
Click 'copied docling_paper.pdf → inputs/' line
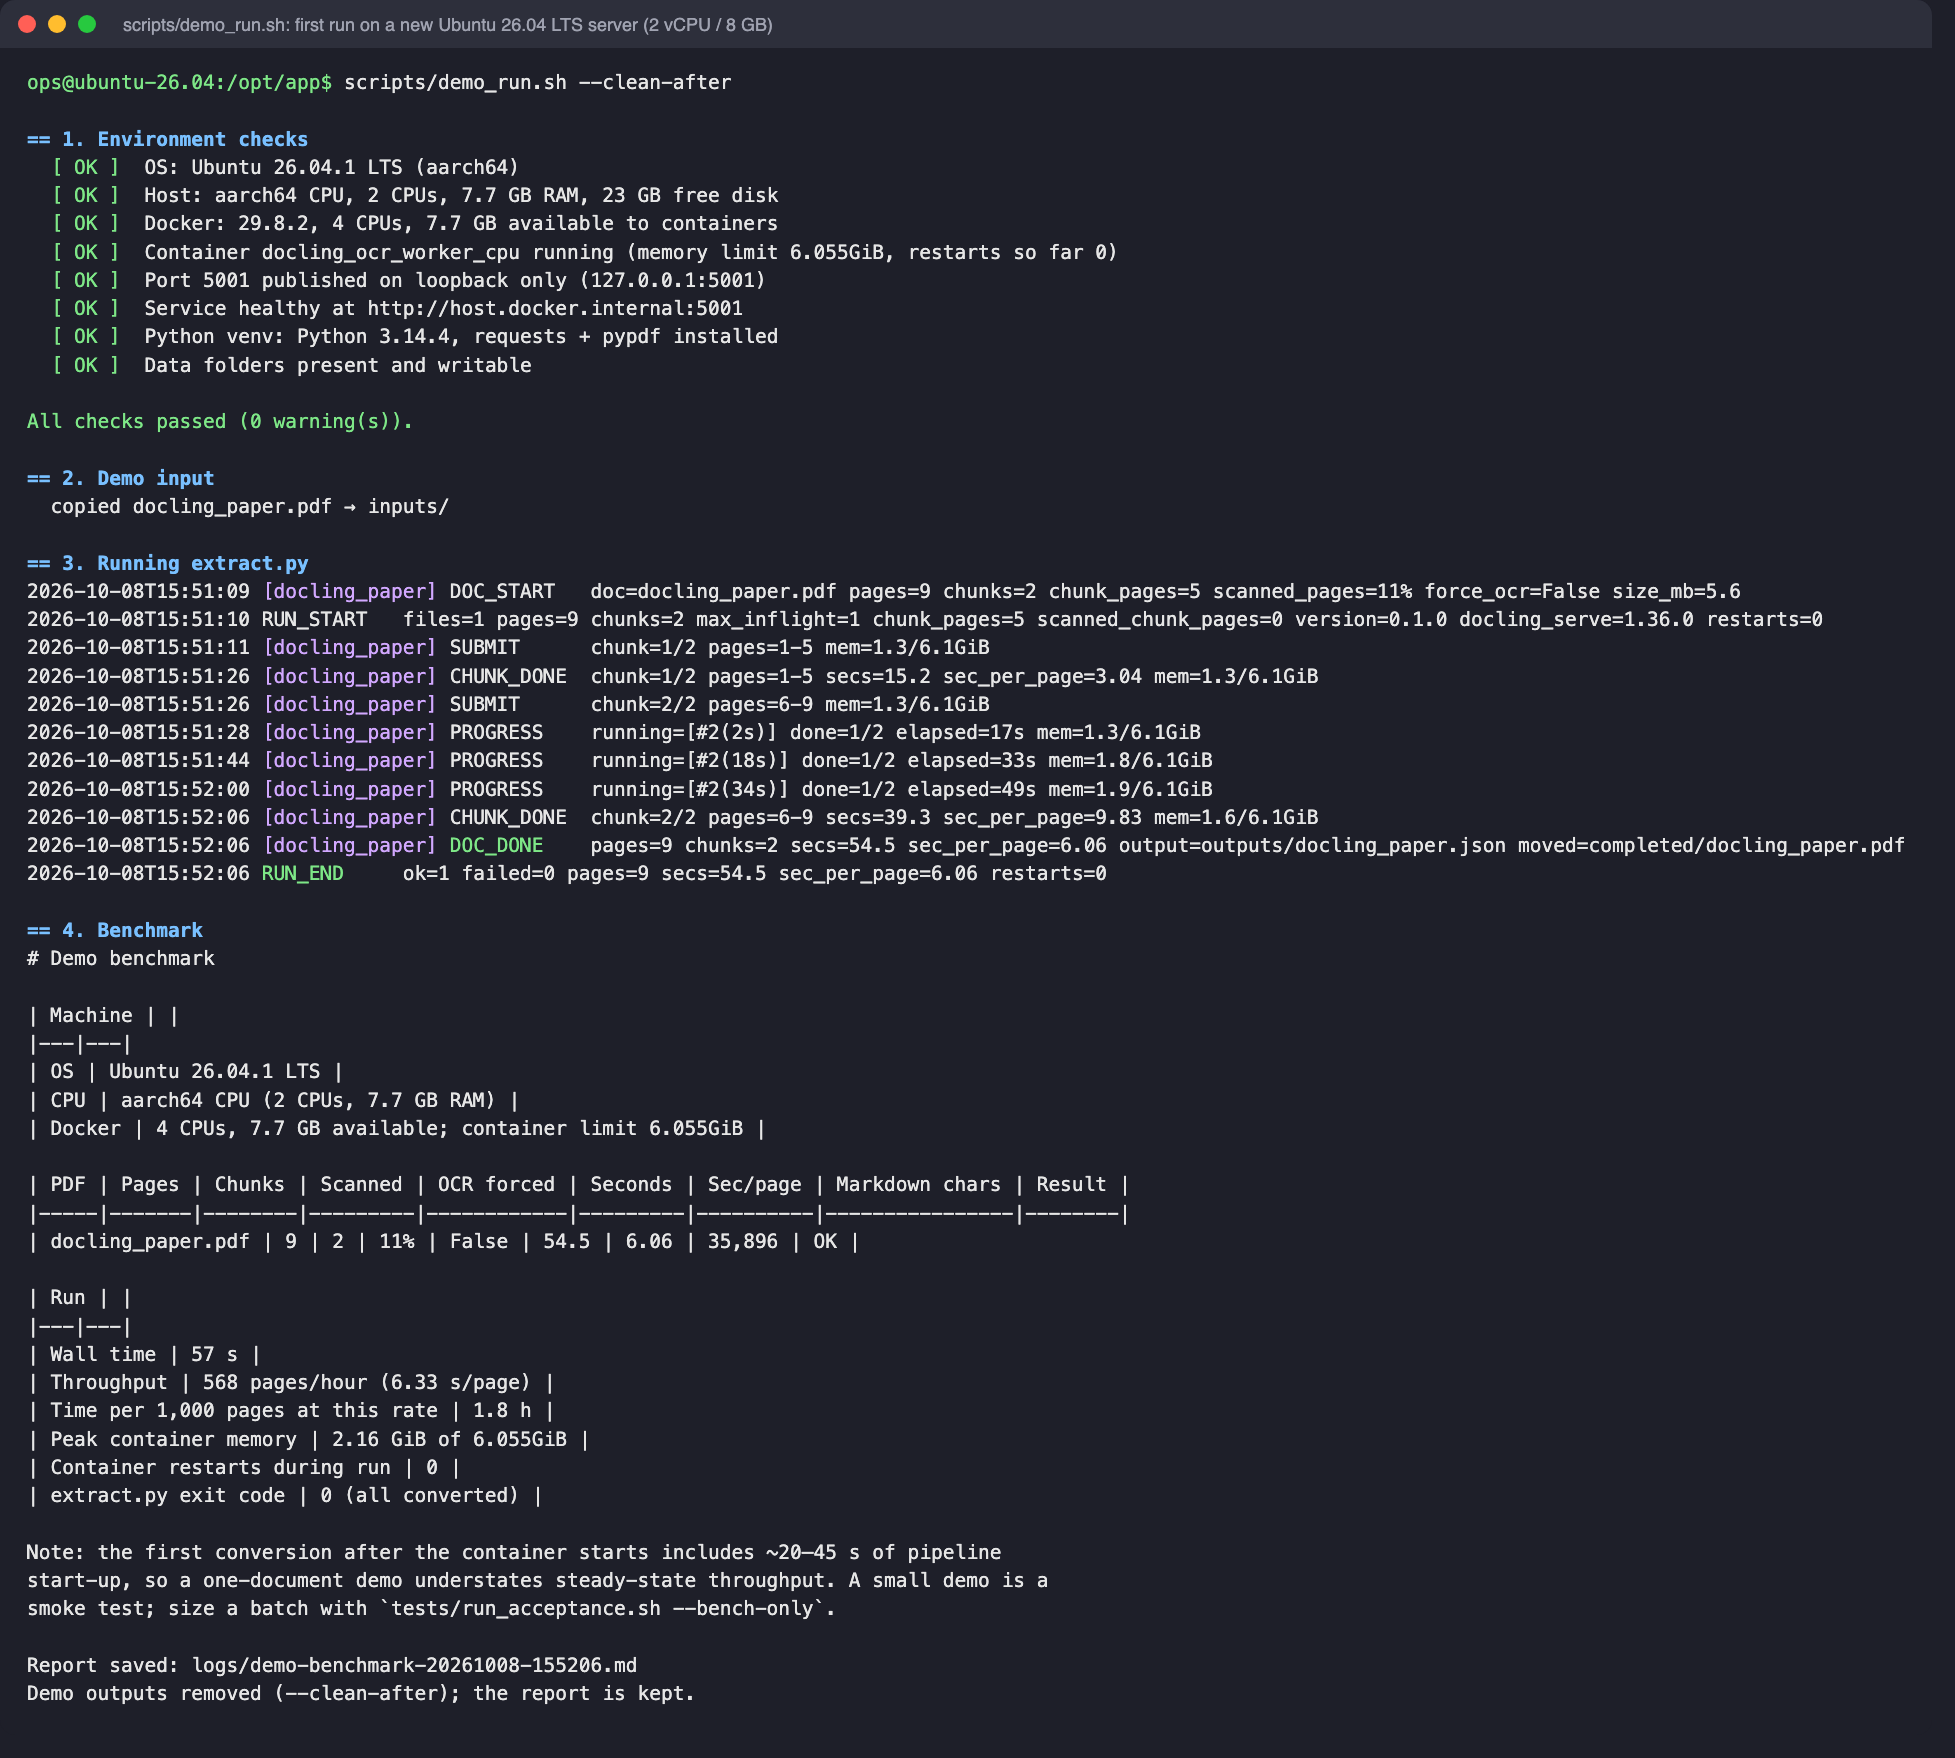(x=250, y=506)
